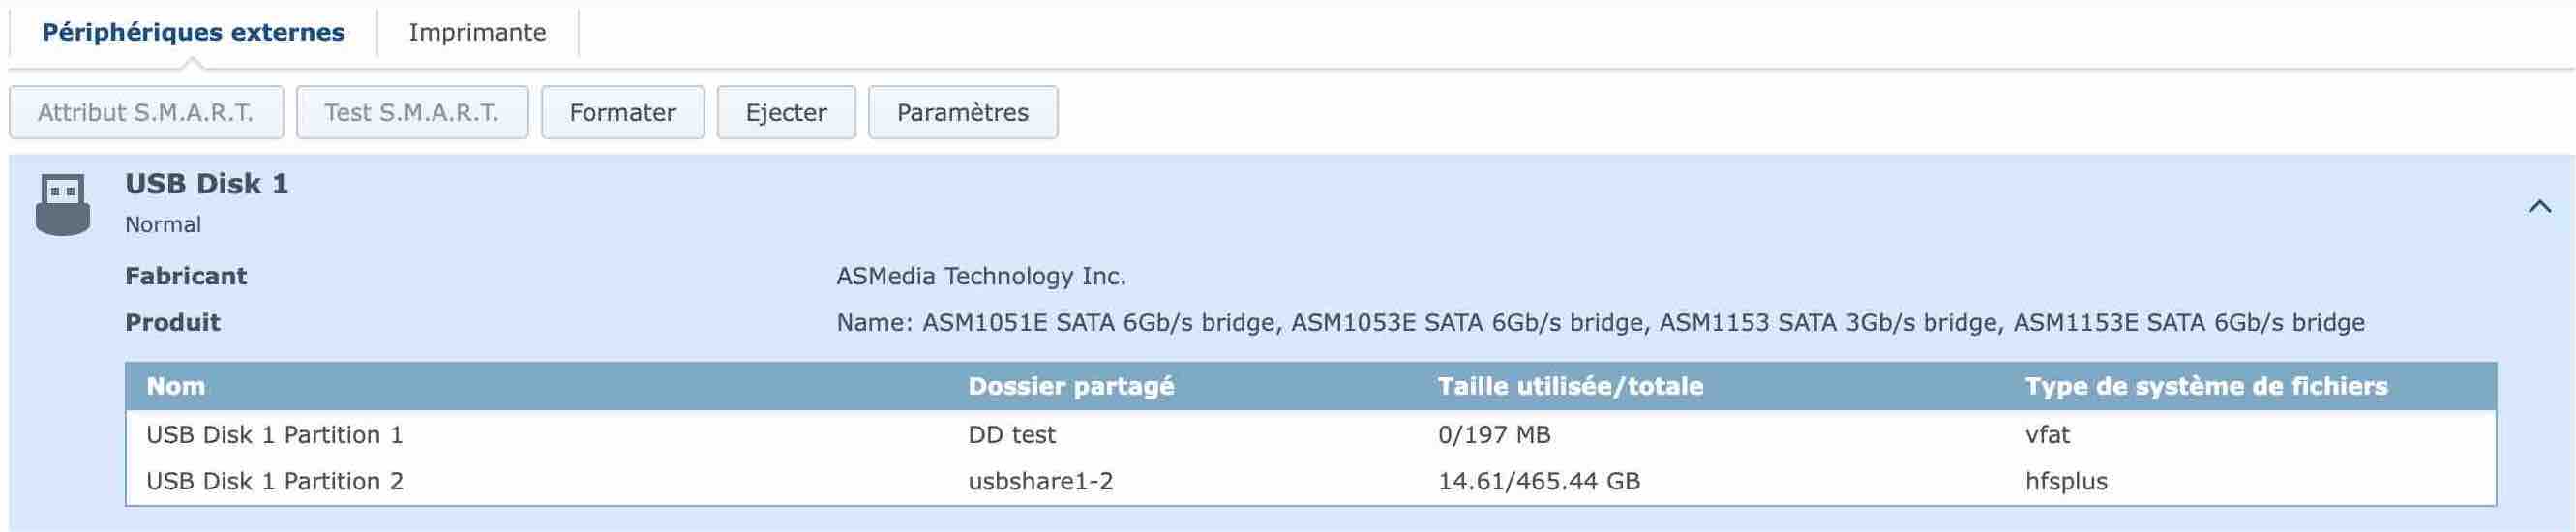The image size is (2576, 532).
Task: Click the USB drive icon
Action: click(x=62, y=204)
